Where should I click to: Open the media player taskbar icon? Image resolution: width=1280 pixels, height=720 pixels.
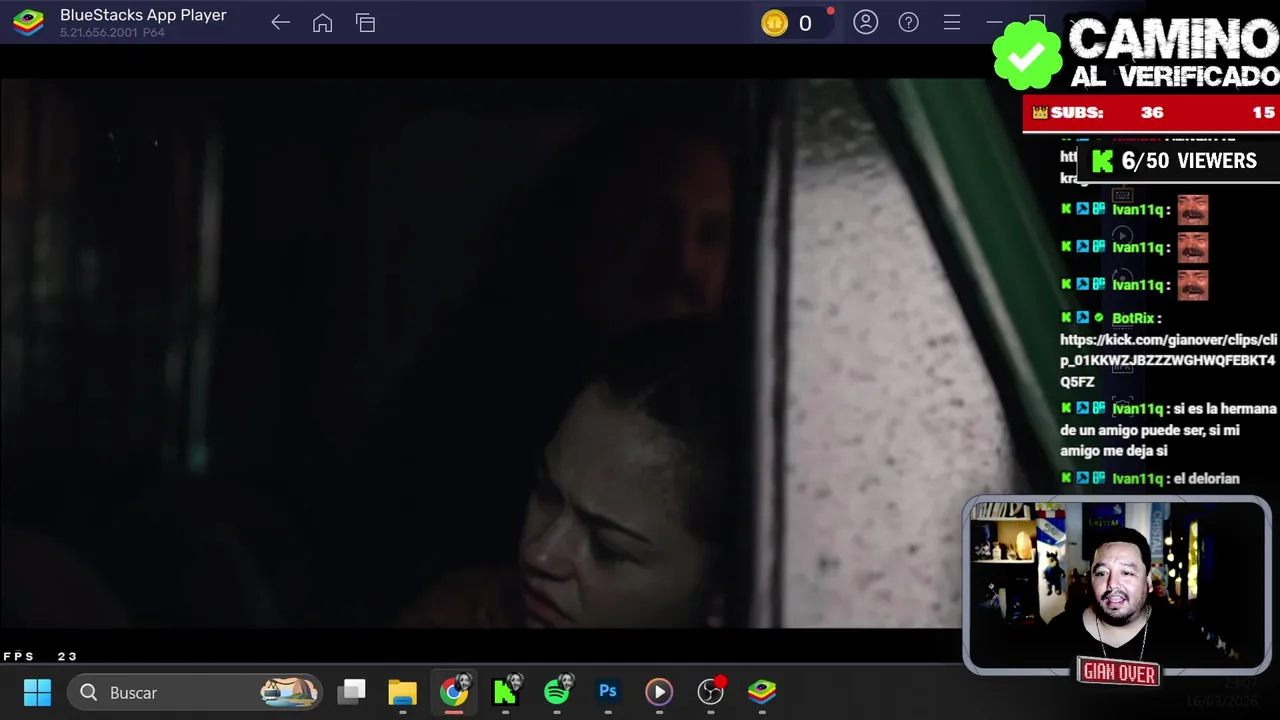[x=659, y=692]
